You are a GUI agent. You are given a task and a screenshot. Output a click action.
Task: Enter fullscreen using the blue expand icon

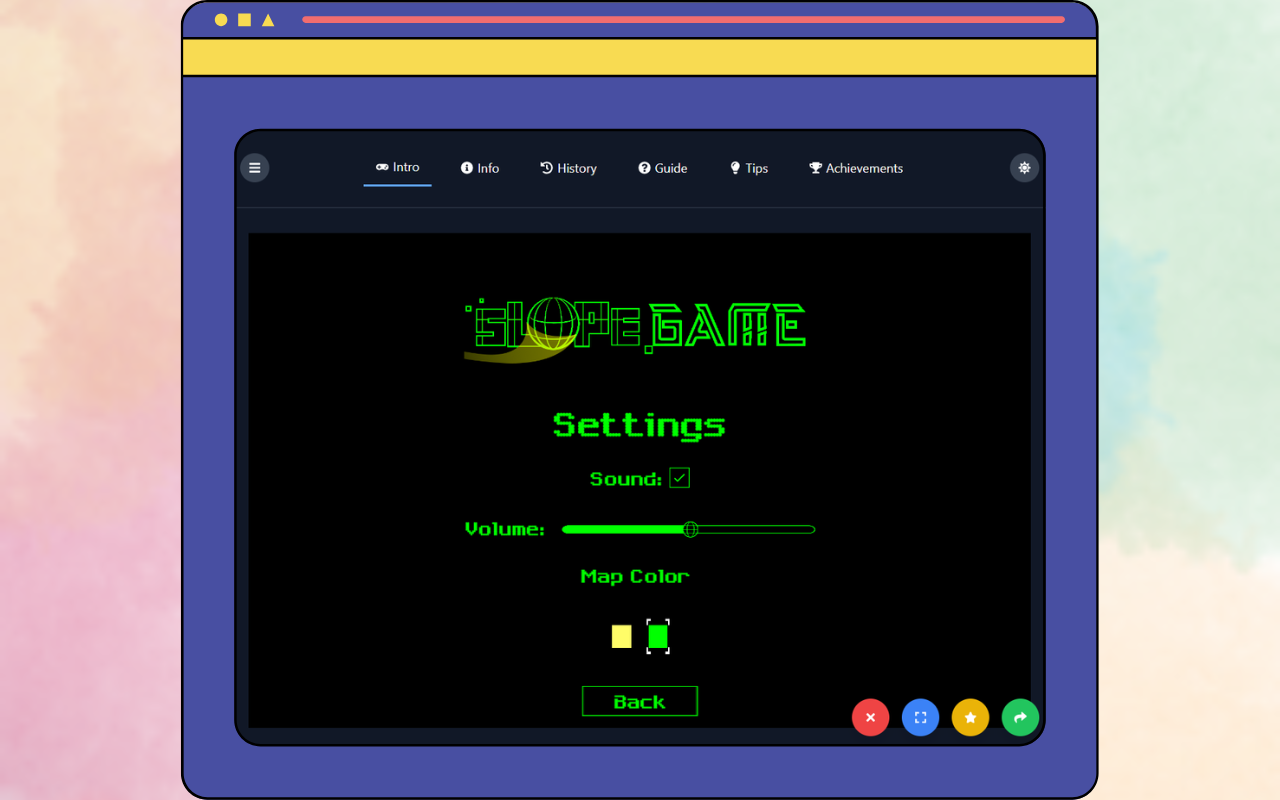coord(920,717)
